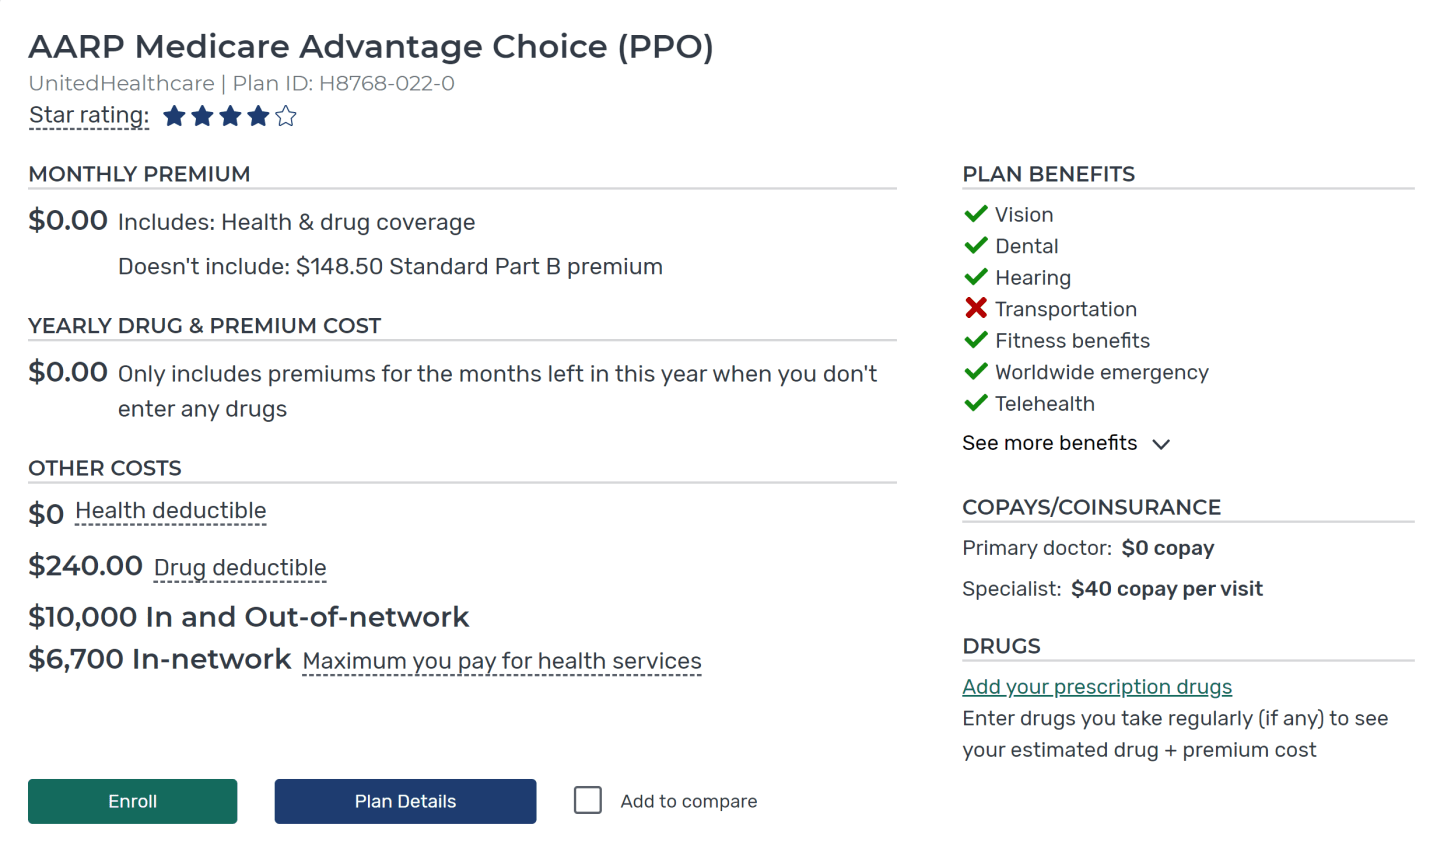
Task: Open the Drug deductible link
Action: coord(239,568)
